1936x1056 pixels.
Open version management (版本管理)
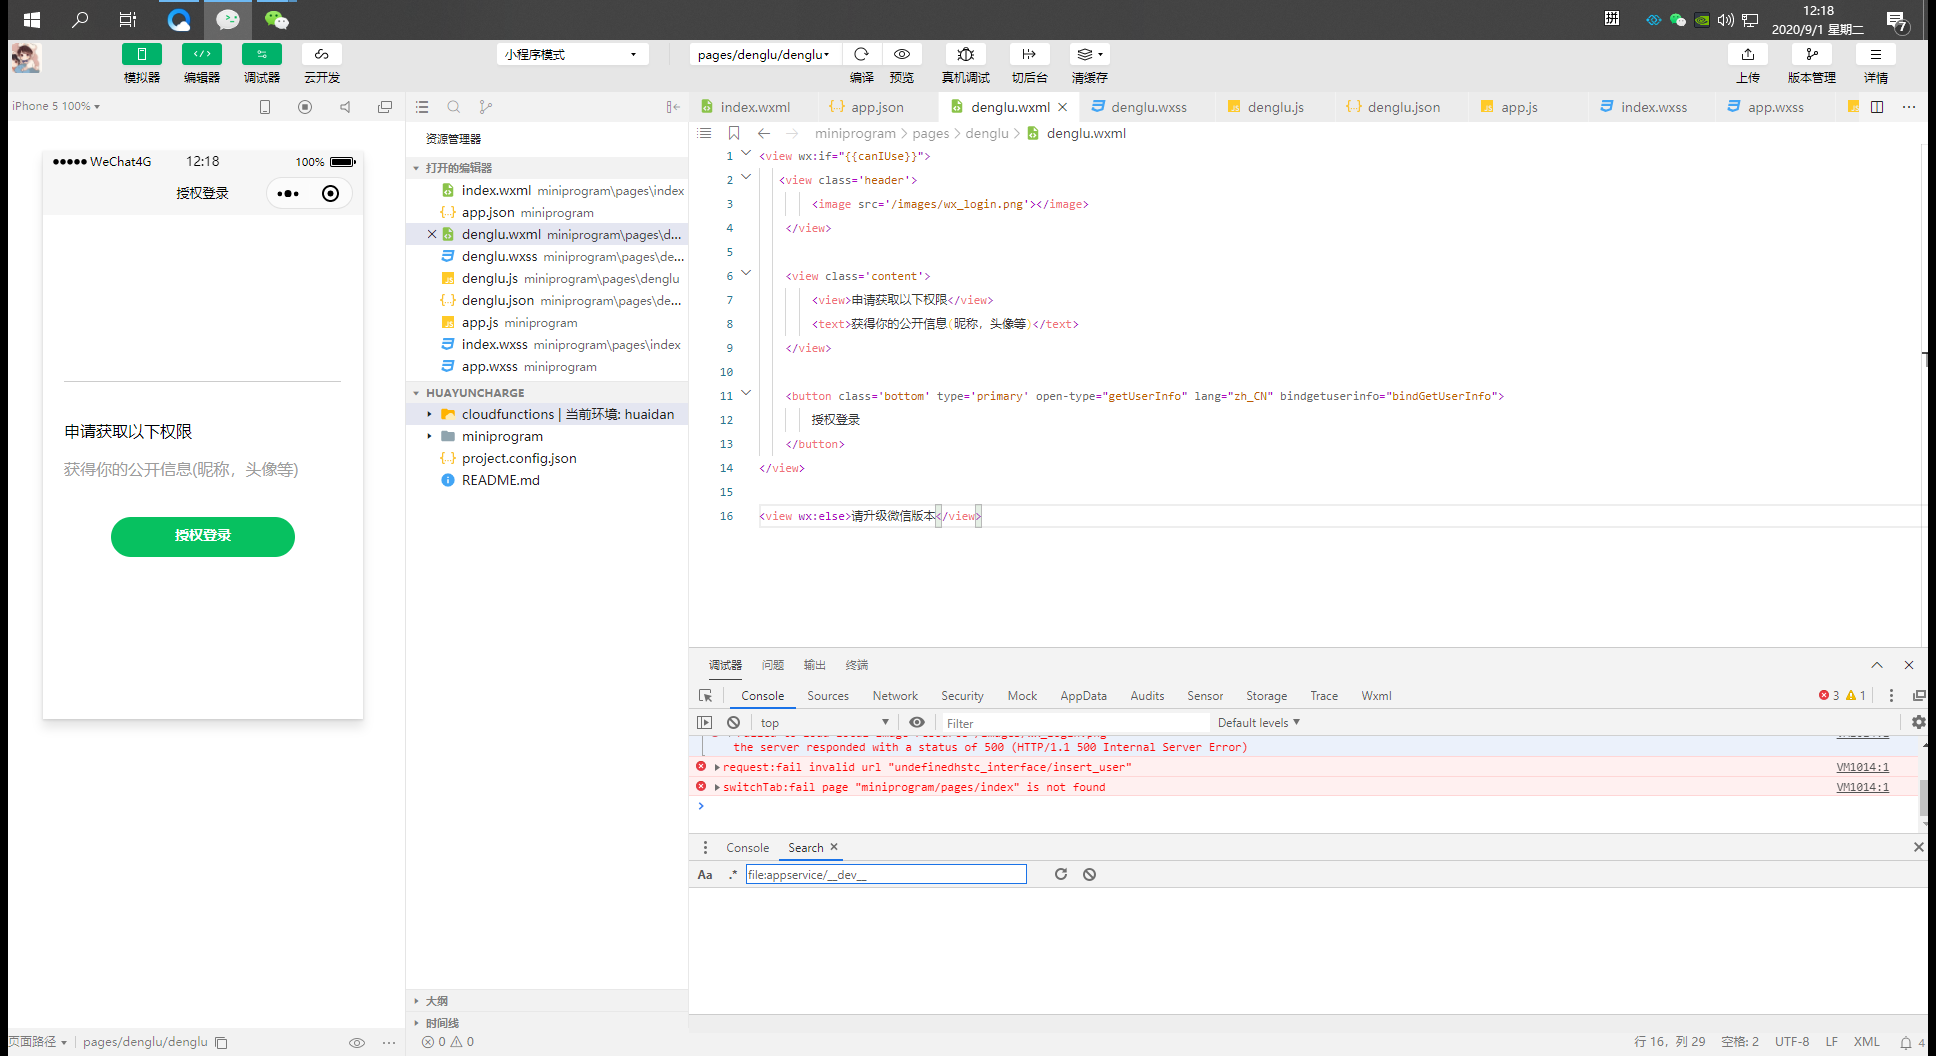(x=1812, y=54)
